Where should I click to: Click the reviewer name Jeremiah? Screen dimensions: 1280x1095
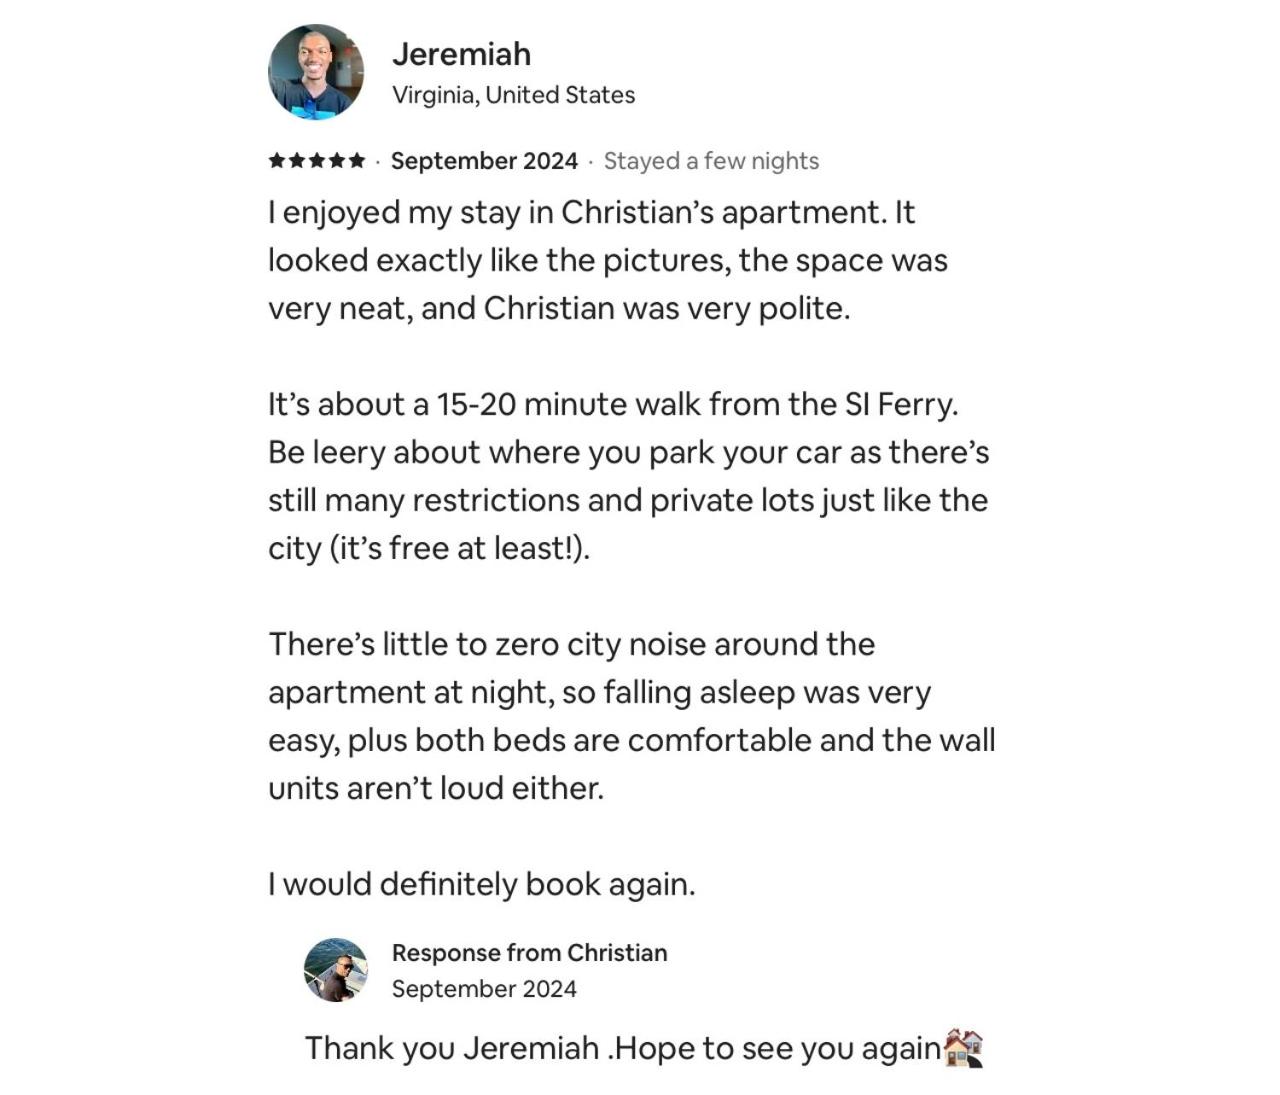click(461, 54)
